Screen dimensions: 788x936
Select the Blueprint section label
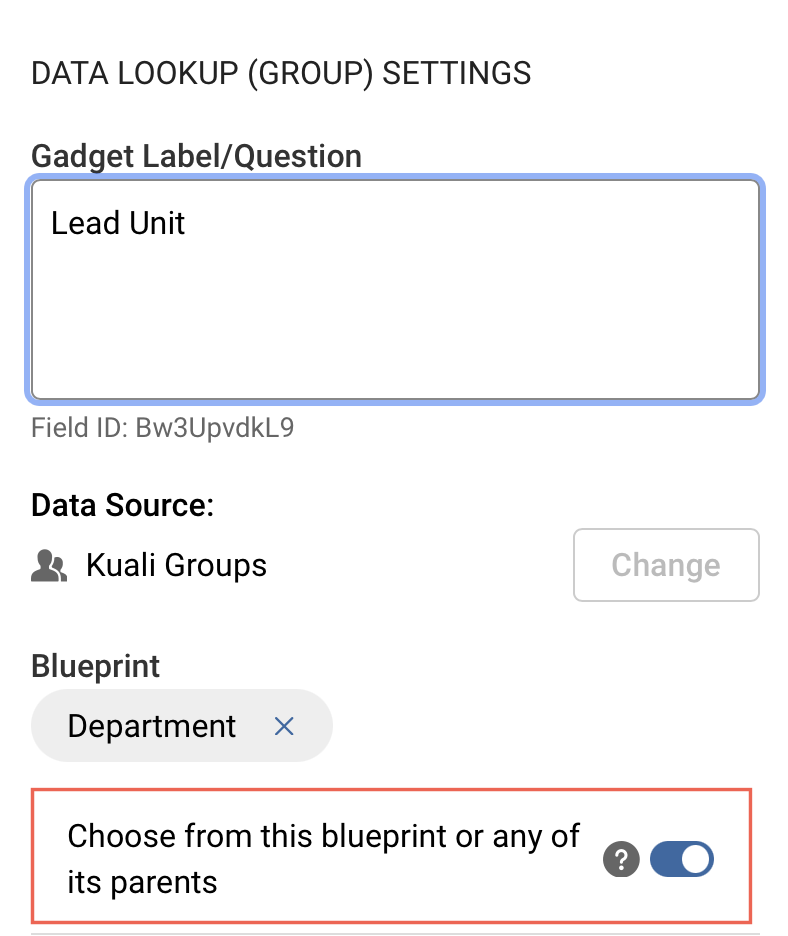(95, 665)
